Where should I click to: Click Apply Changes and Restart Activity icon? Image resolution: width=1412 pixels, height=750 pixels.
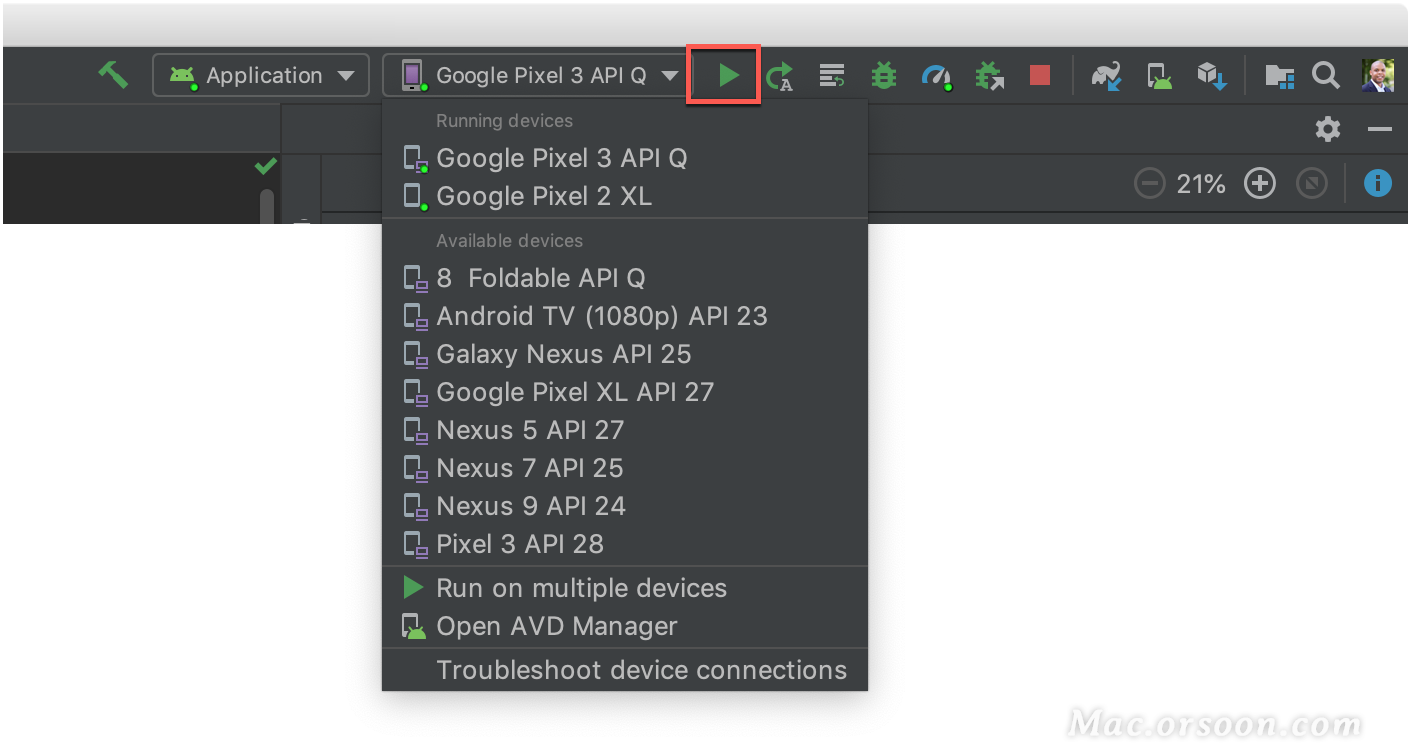781,76
